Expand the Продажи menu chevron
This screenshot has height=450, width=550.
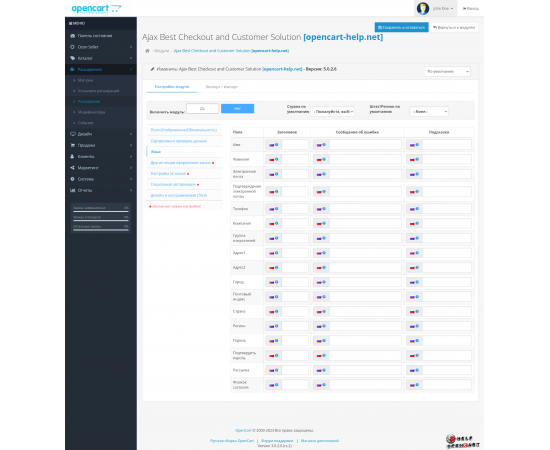131,145
